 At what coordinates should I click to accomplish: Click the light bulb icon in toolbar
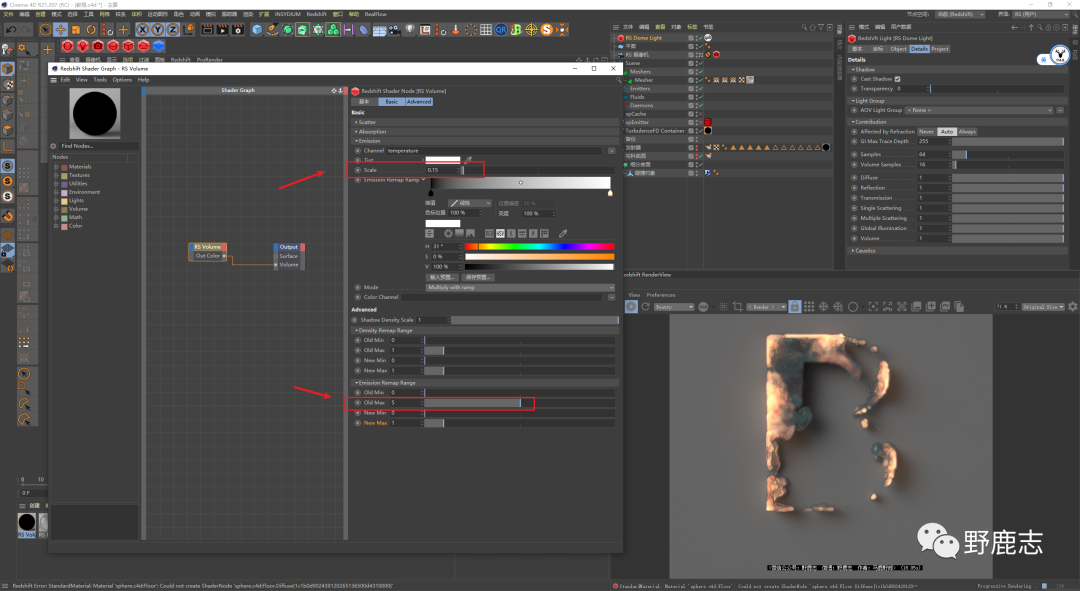pos(410,30)
